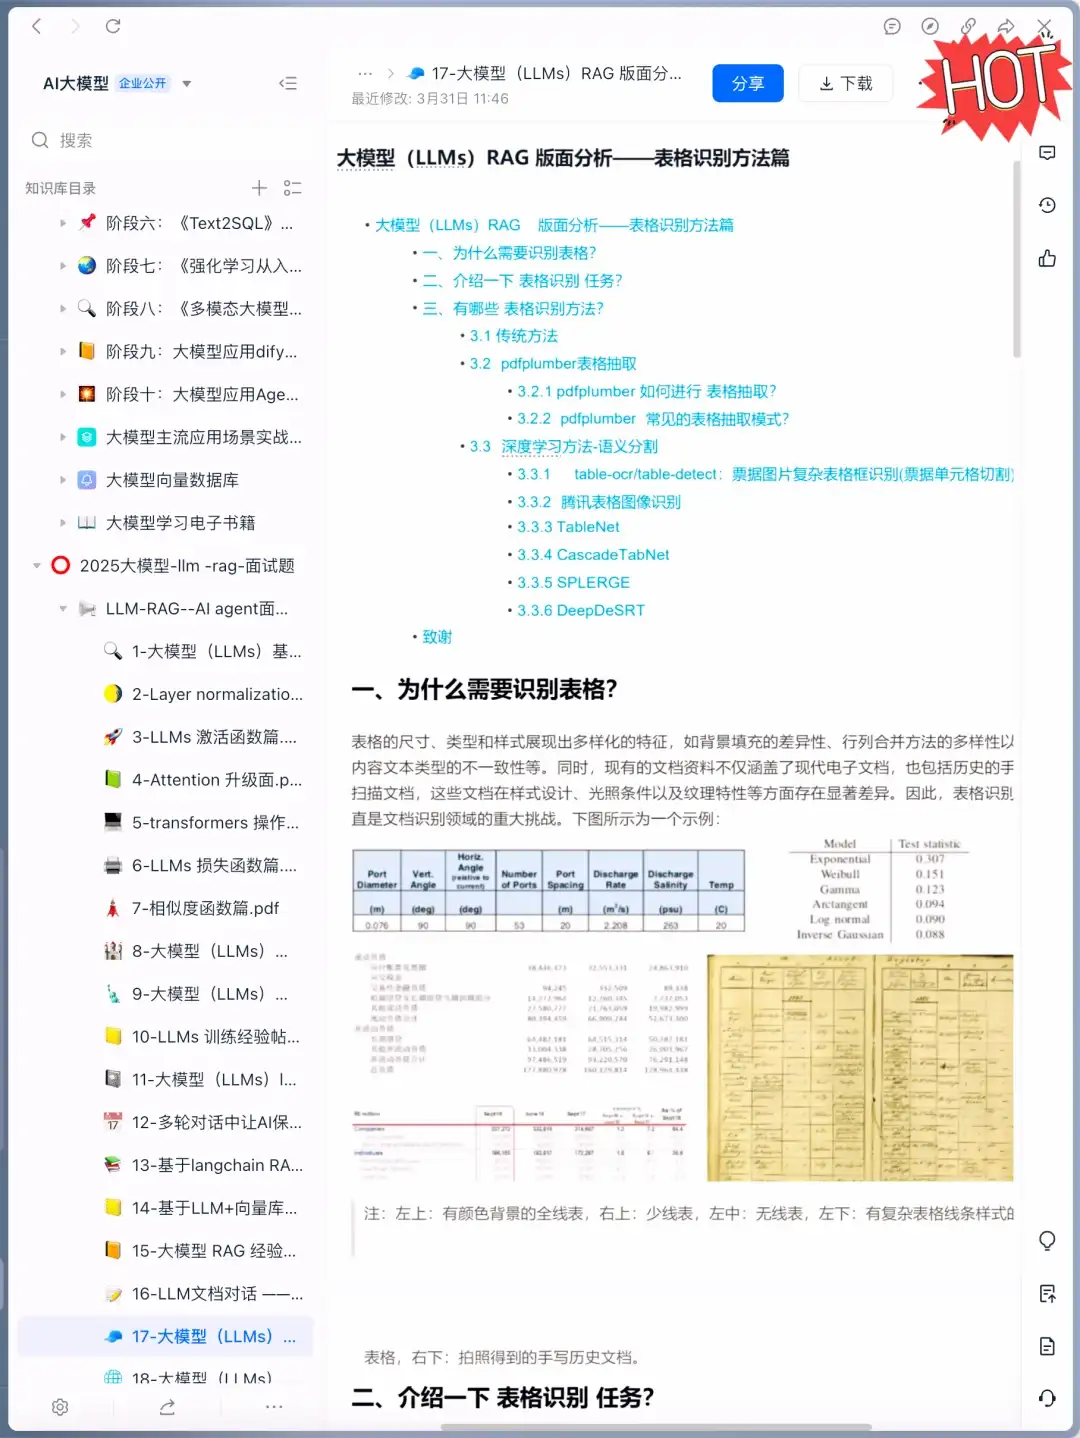
Task: Open the comments panel on the right
Action: click(x=1046, y=152)
